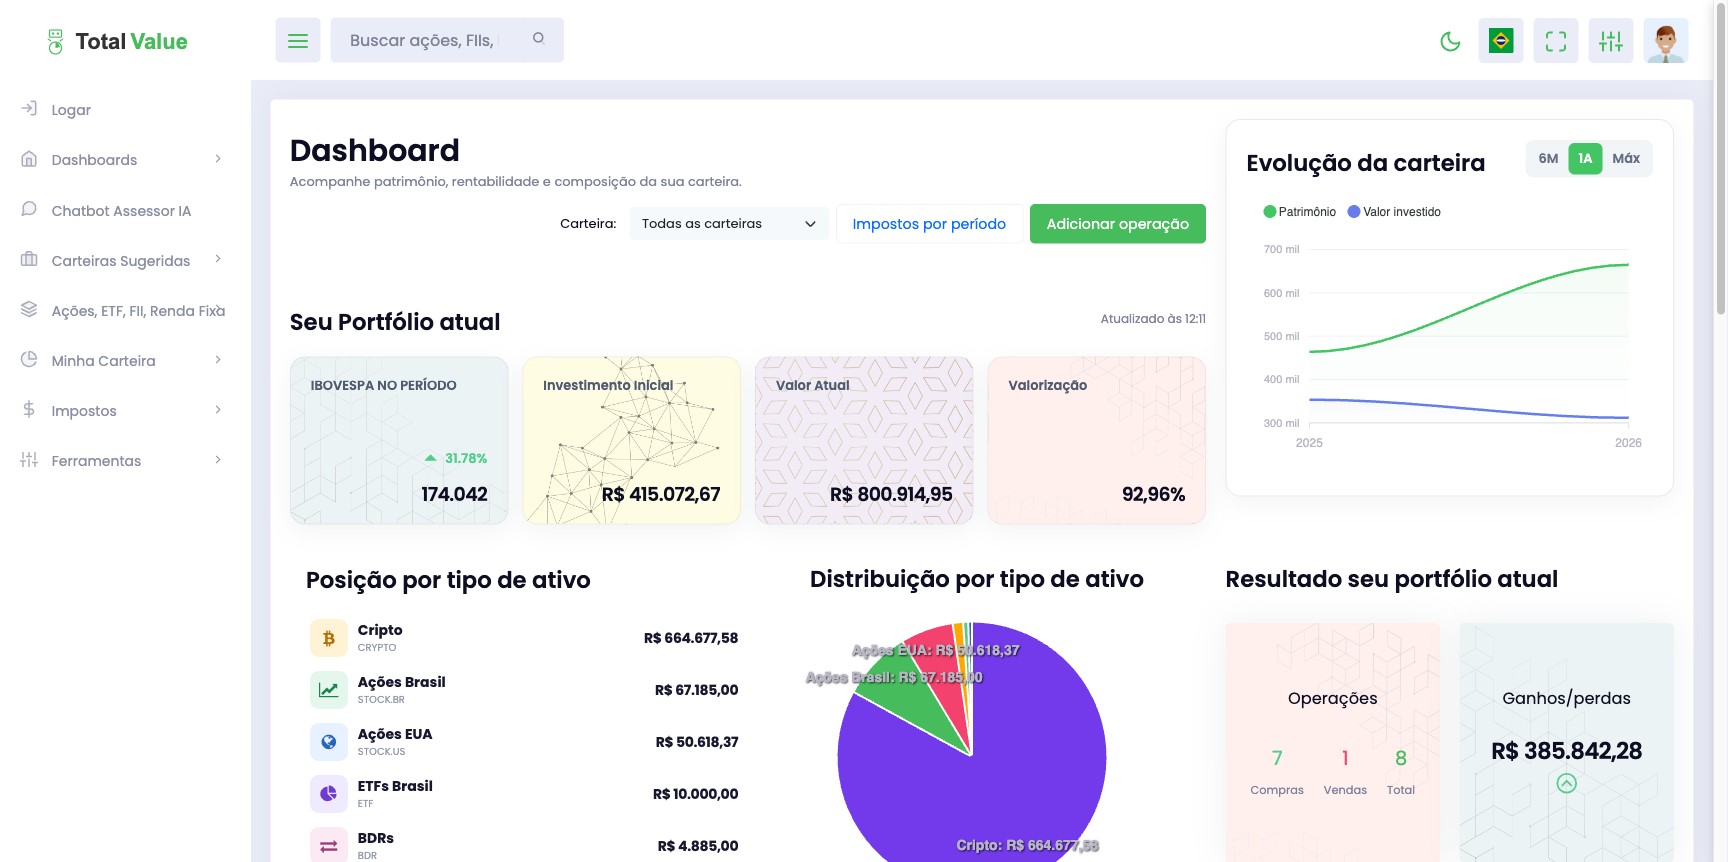Image resolution: width=1728 pixels, height=862 pixels.
Task: Click the Valorização card
Action: click(1096, 440)
